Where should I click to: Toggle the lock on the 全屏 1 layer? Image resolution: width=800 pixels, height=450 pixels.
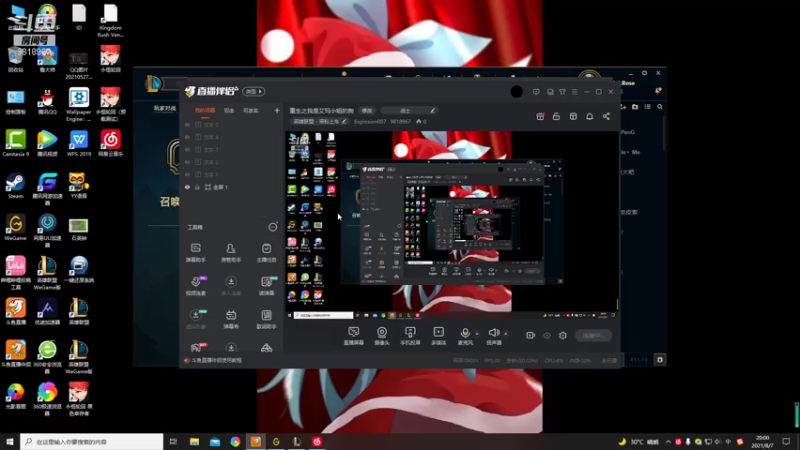click(x=197, y=187)
